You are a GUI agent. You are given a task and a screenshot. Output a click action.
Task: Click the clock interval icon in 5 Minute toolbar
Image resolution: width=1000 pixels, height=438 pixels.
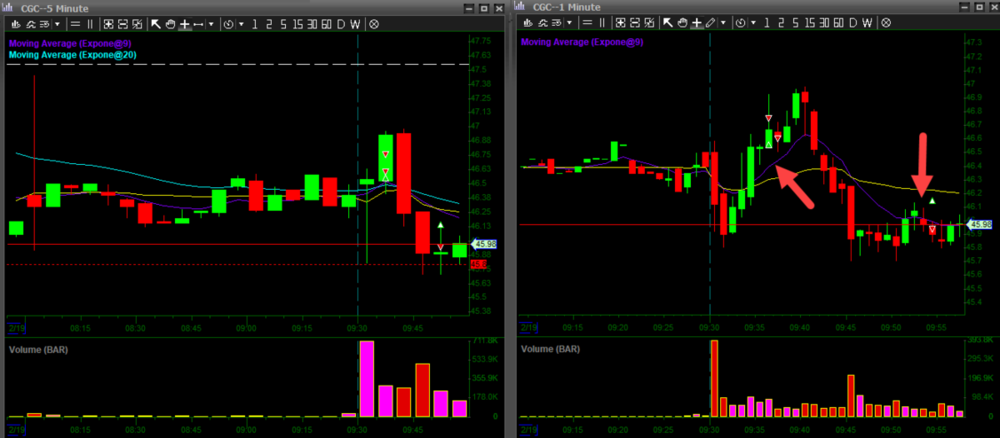(x=229, y=23)
